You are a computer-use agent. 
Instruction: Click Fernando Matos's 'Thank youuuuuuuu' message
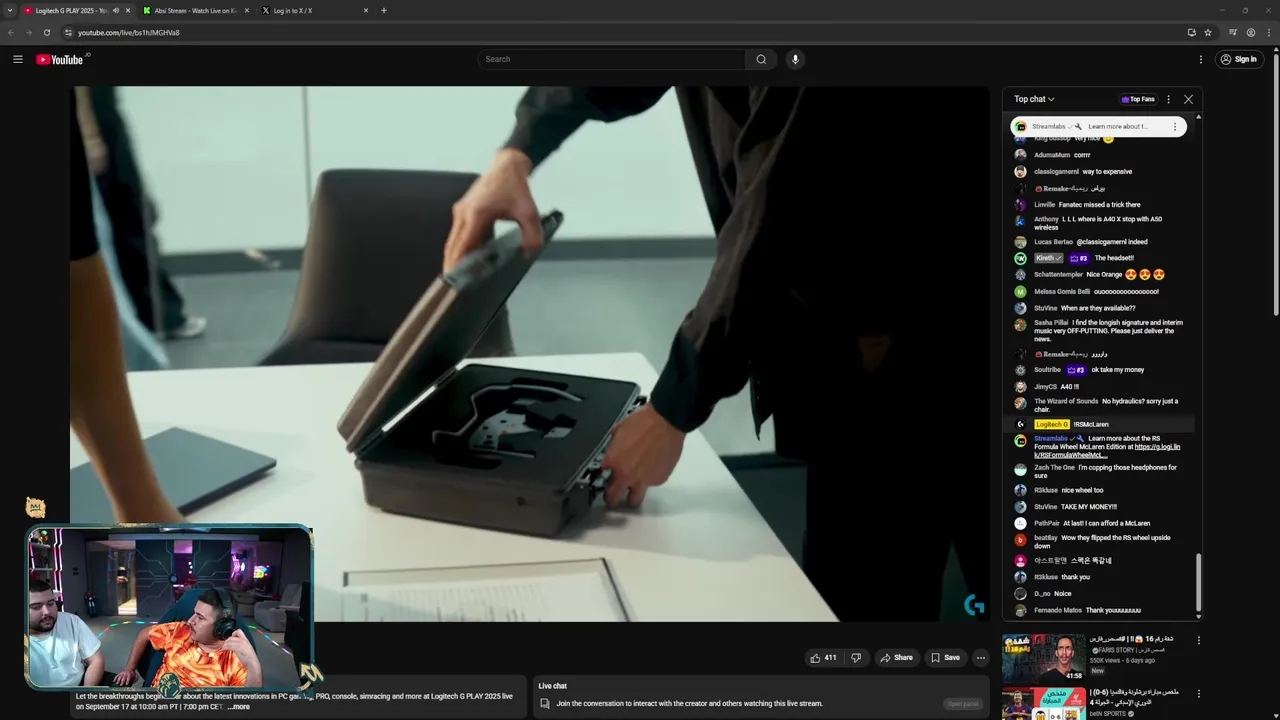1112,610
